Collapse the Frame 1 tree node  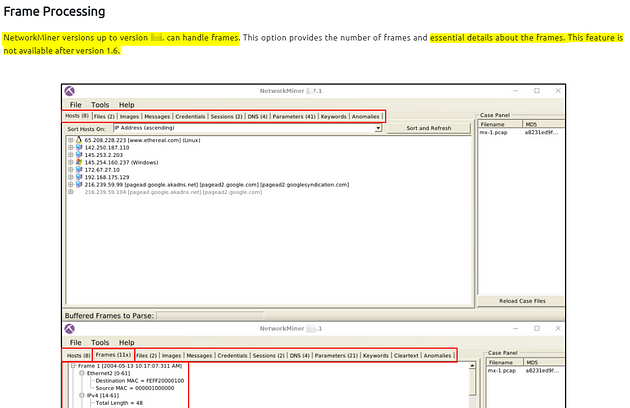pos(73,366)
